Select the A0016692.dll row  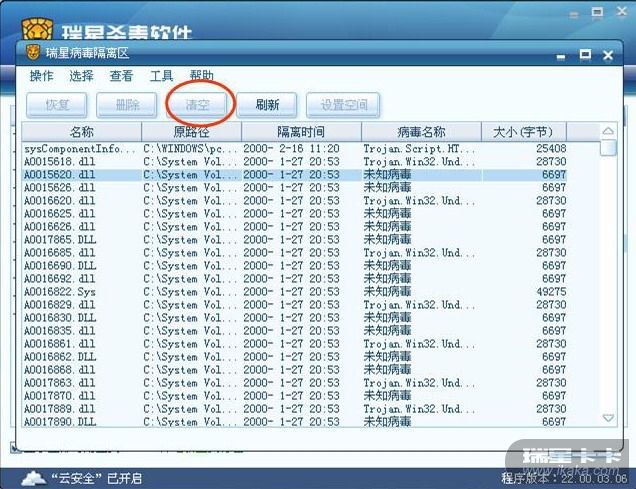pyautogui.click(x=294, y=278)
